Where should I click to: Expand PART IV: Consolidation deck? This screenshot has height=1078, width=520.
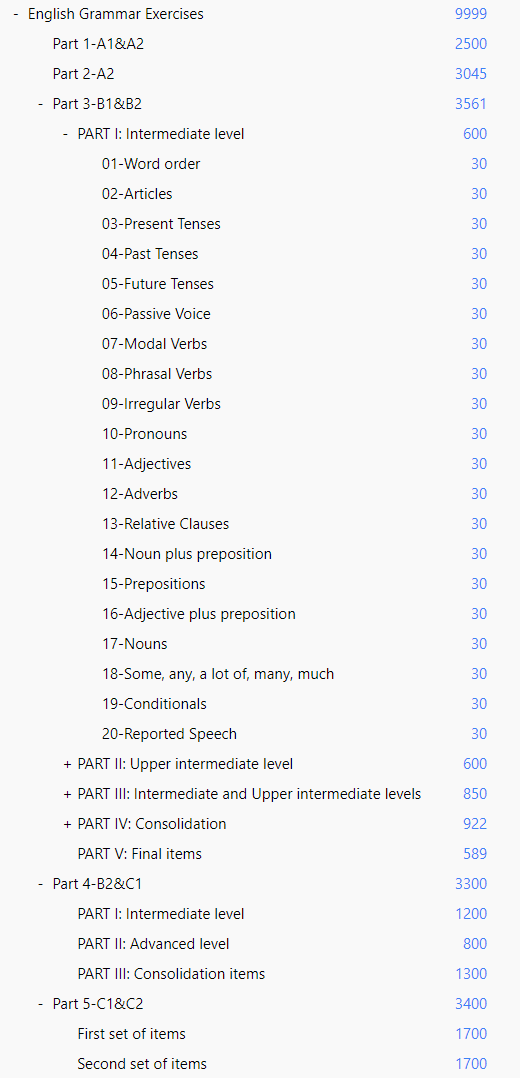pyautogui.click(x=67, y=824)
